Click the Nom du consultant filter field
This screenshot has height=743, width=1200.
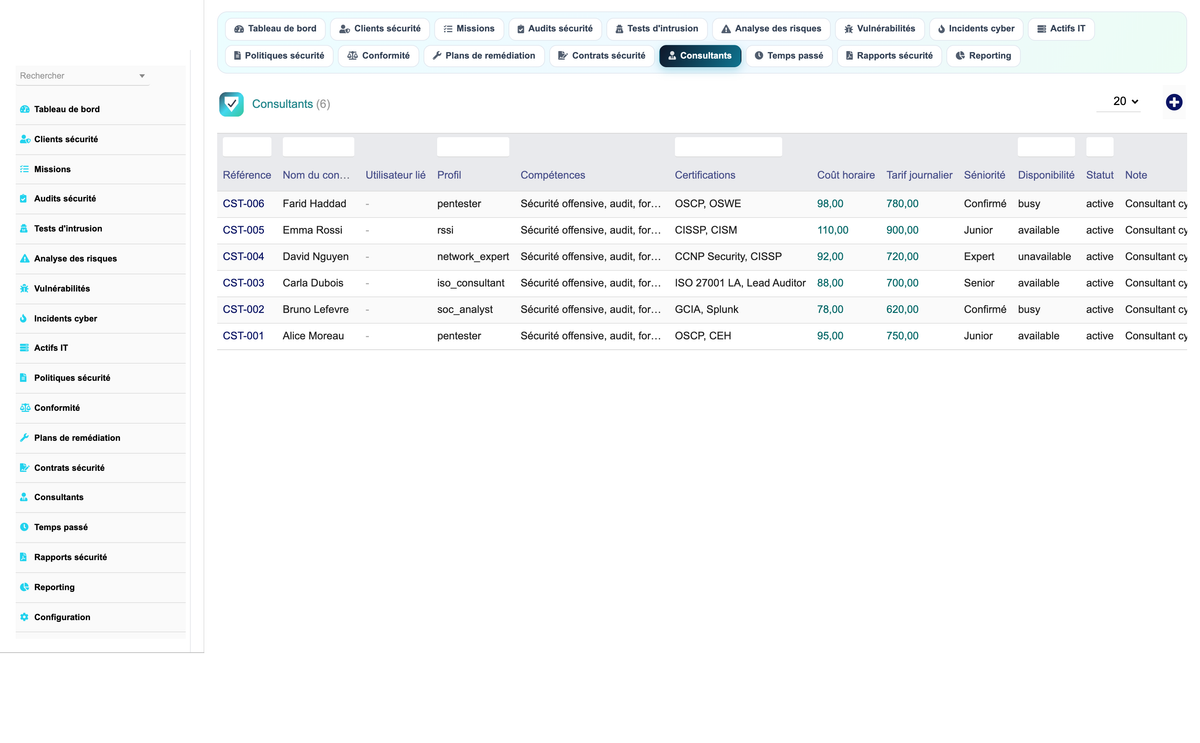coord(318,147)
